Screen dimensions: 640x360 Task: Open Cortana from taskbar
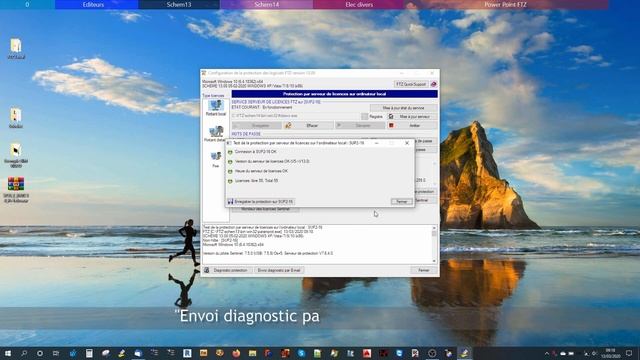[40, 353]
